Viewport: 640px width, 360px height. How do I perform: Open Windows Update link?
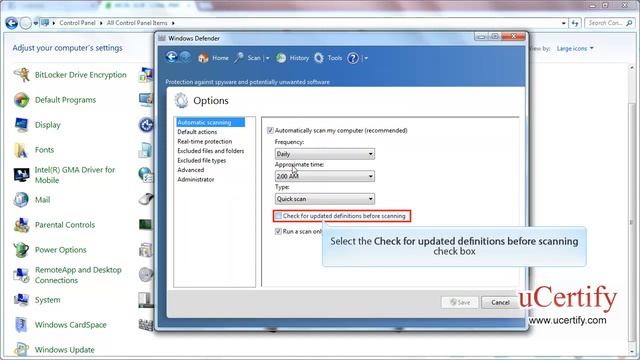click(64, 350)
